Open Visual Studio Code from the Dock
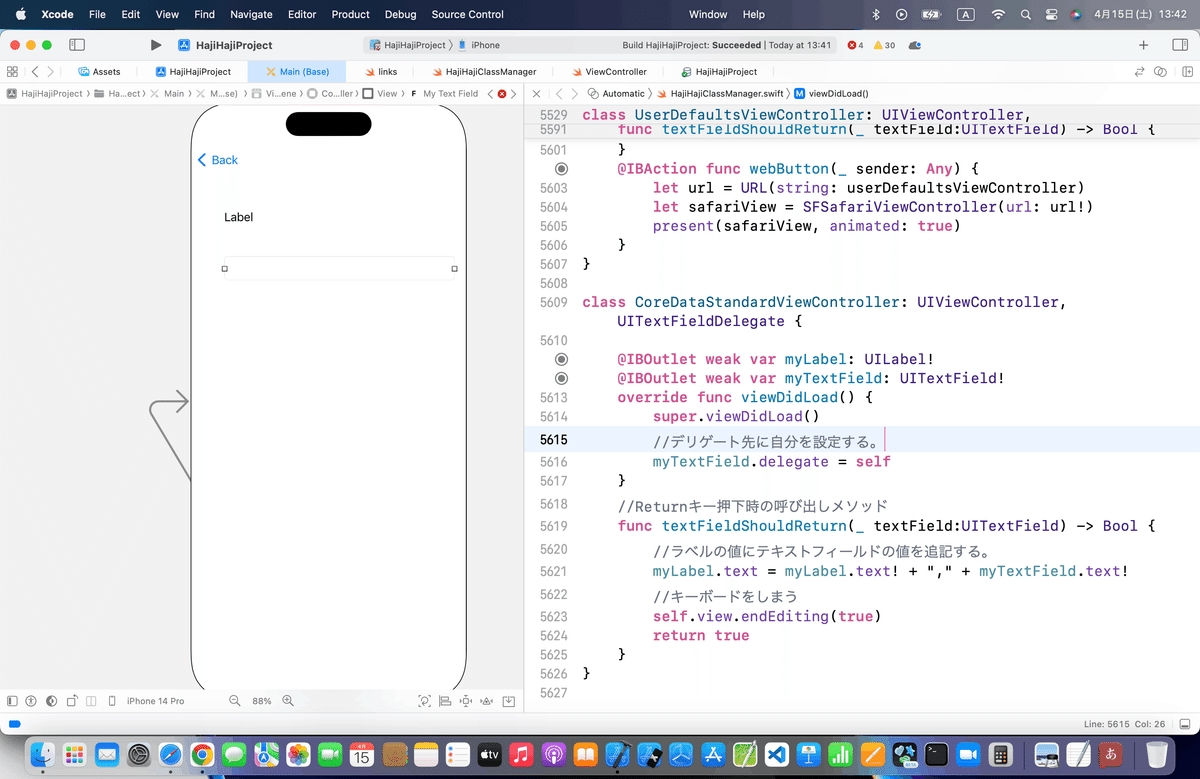Screen dimensions: 1200x779 [x=778, y=754]
